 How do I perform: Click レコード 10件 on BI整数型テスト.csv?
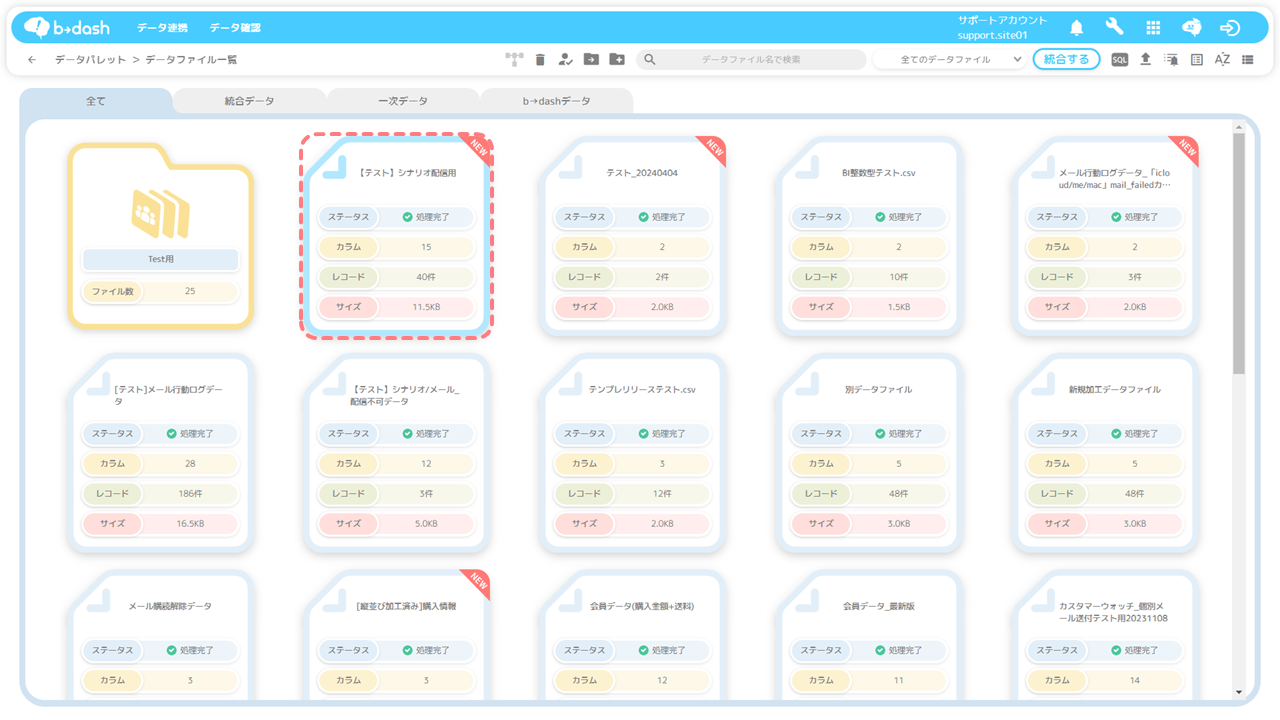point(869,277)
